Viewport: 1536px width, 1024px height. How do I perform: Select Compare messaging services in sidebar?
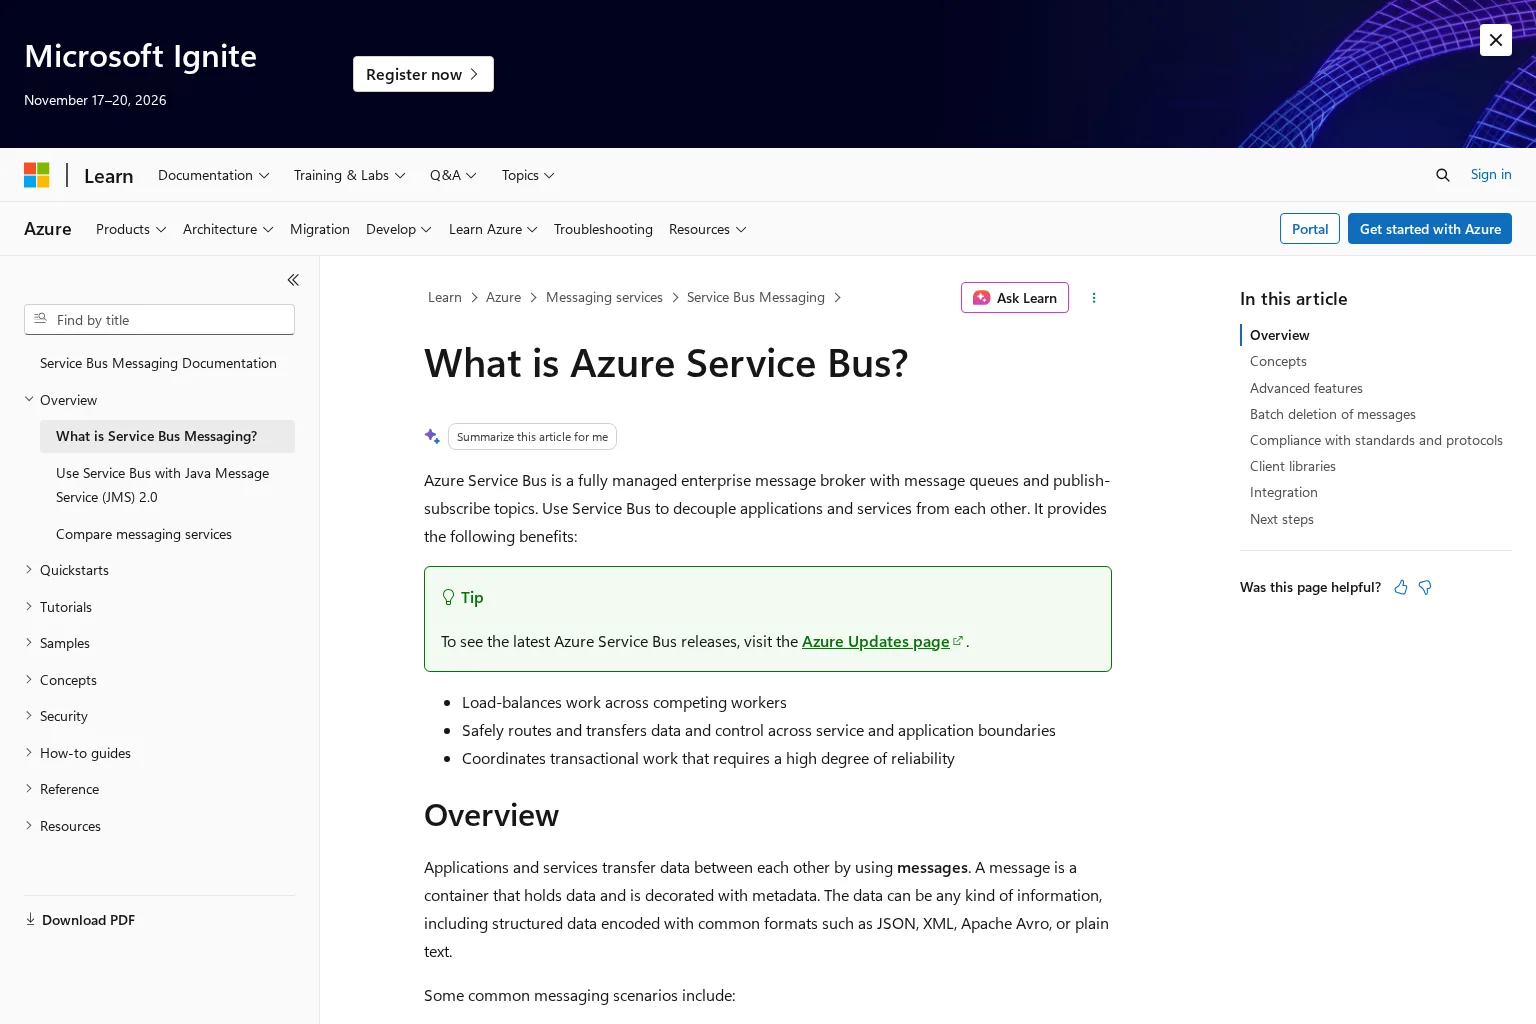[144, 534]
